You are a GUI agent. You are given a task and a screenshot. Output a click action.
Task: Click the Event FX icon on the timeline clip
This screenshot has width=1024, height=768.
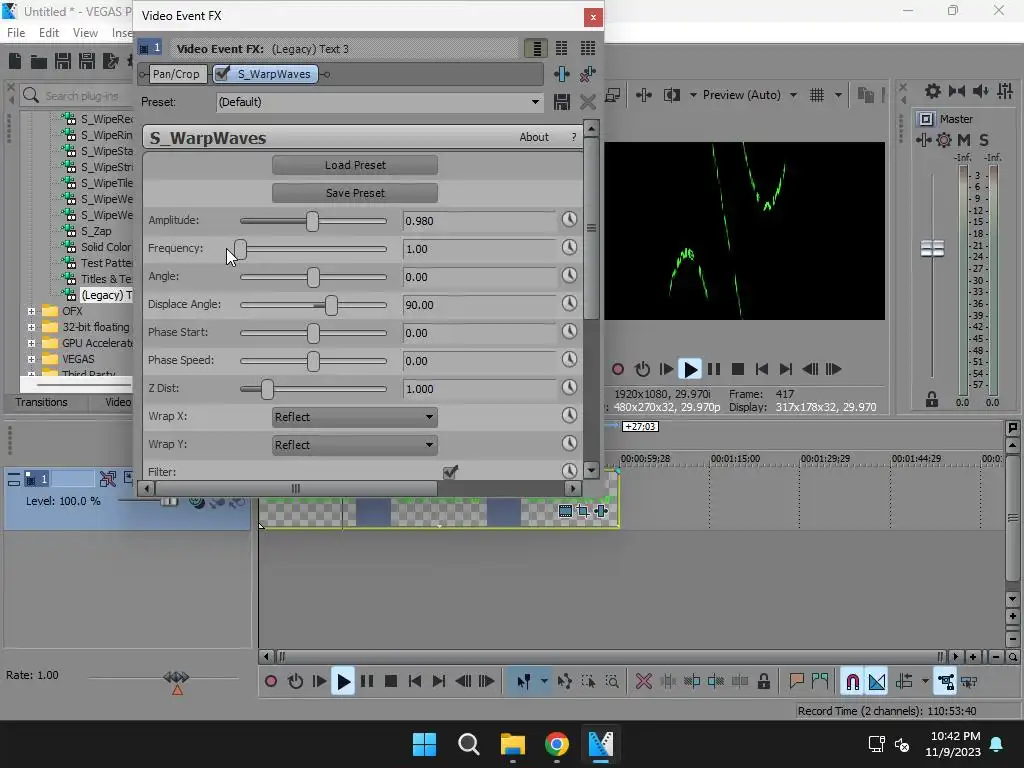pyautogui.click(x=601, y=511)
